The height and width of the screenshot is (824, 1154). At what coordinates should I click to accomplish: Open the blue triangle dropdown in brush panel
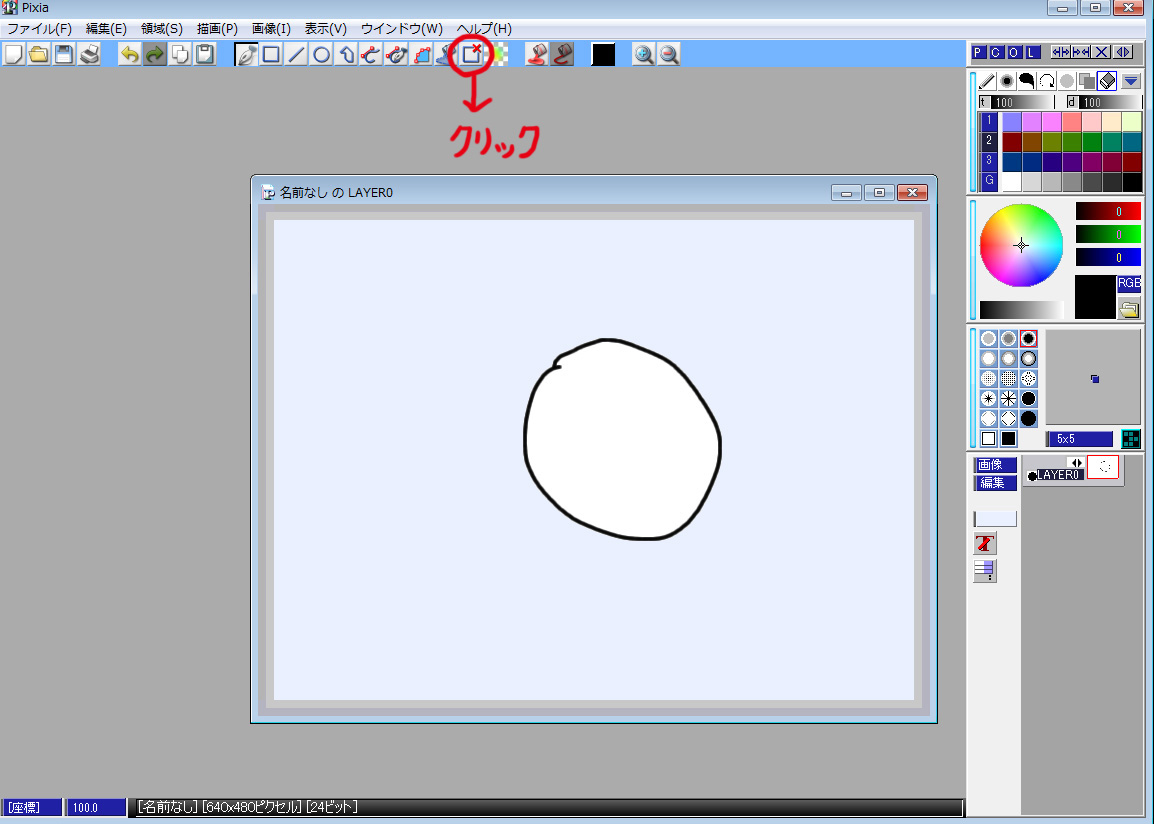click(1131, 81)
